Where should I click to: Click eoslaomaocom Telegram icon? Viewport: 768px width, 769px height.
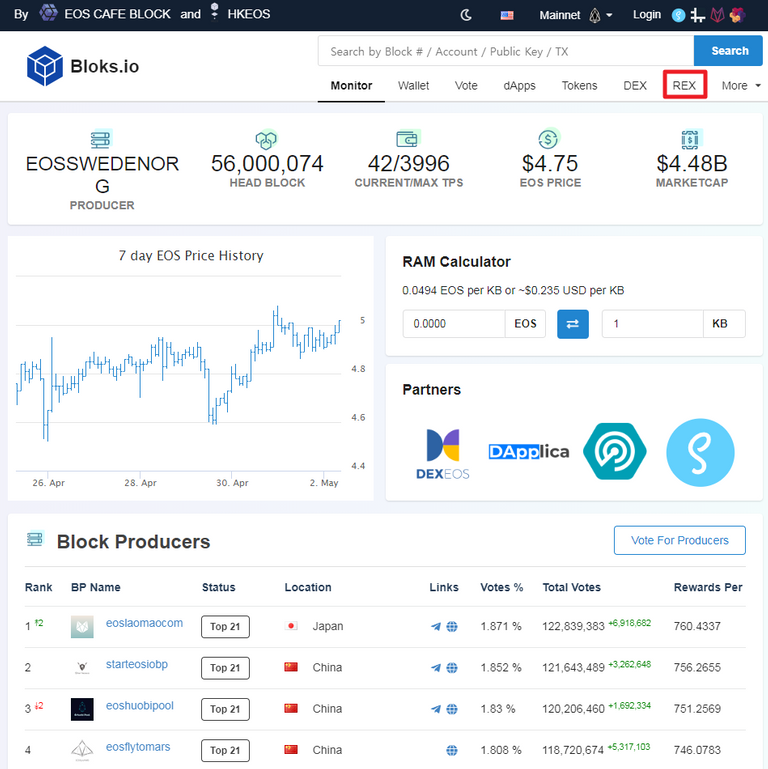point(435,626)
